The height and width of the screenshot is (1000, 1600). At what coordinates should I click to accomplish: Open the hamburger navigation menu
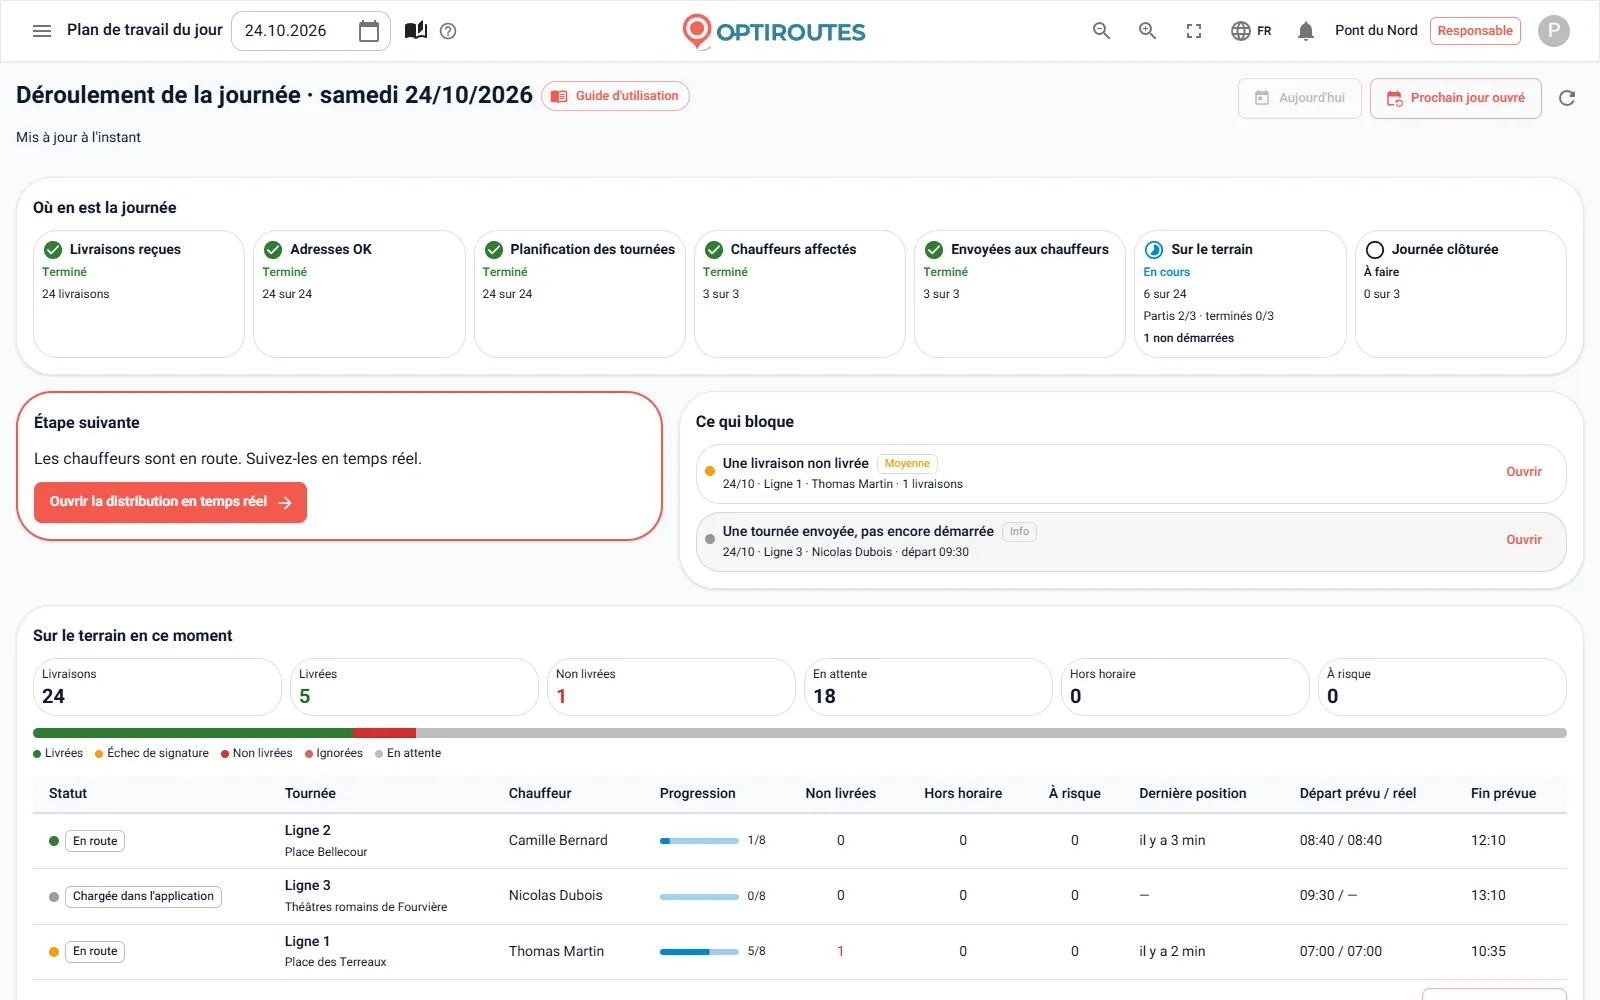click(x=42, y=31)
